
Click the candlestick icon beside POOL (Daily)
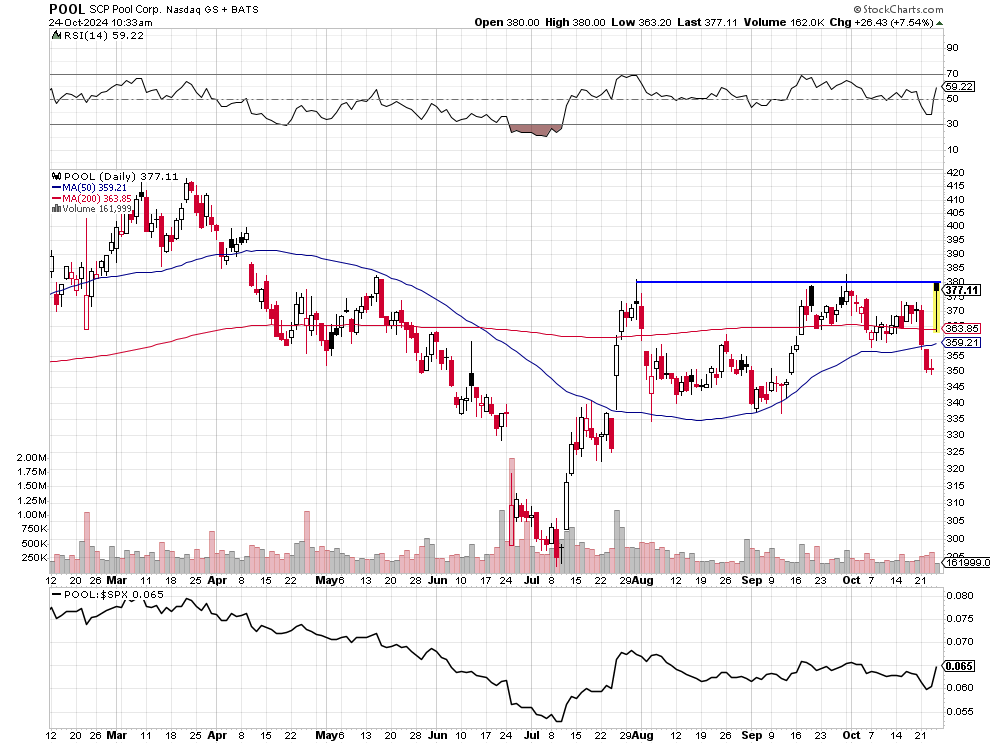[54, 176]
